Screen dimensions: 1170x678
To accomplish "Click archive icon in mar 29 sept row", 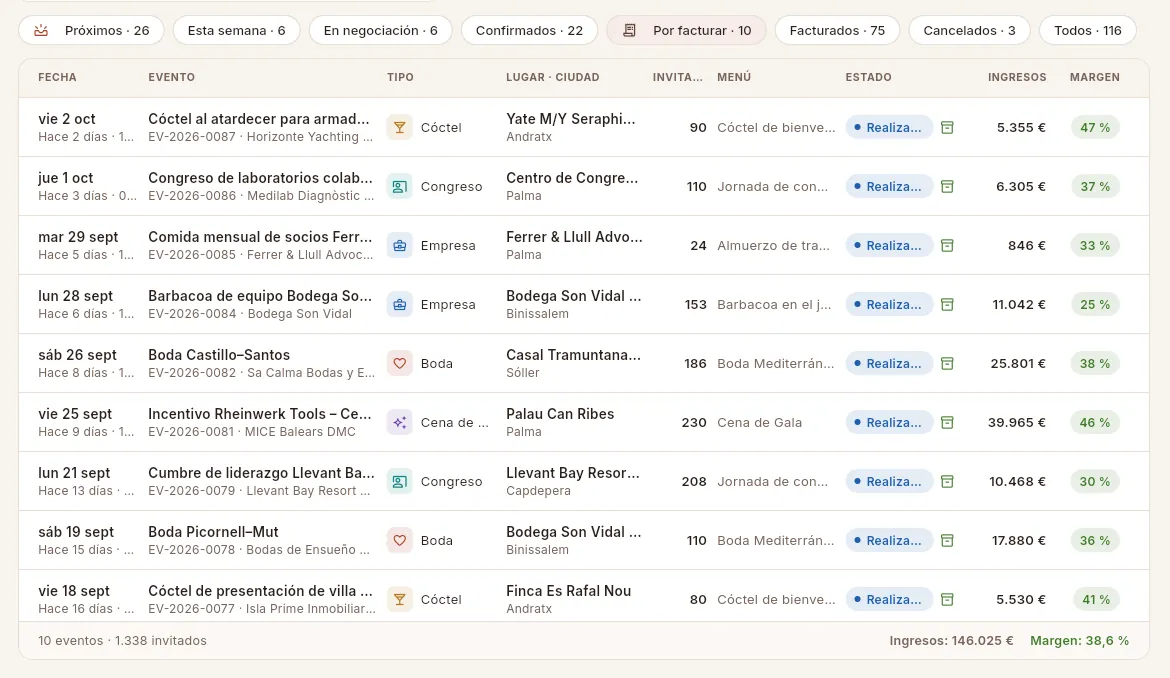I will click(947, 245).
